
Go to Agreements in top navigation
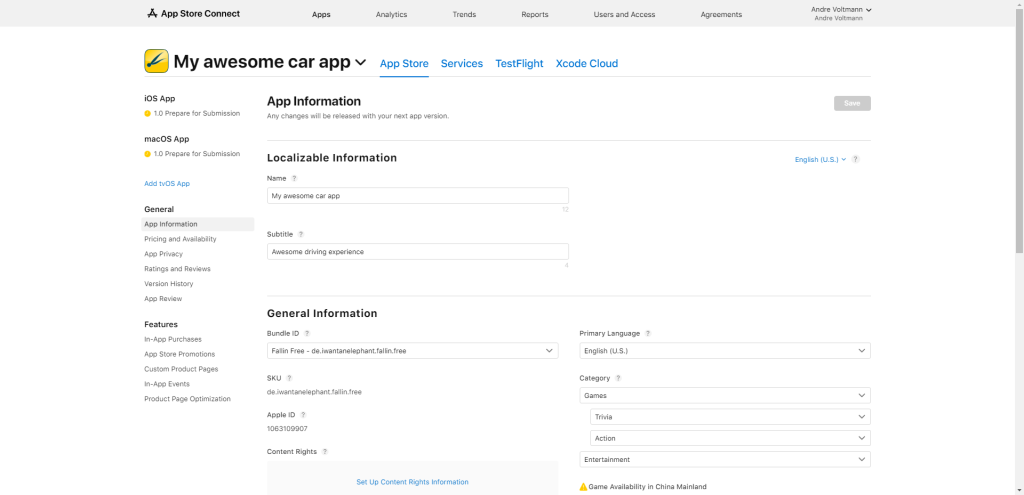721,14
